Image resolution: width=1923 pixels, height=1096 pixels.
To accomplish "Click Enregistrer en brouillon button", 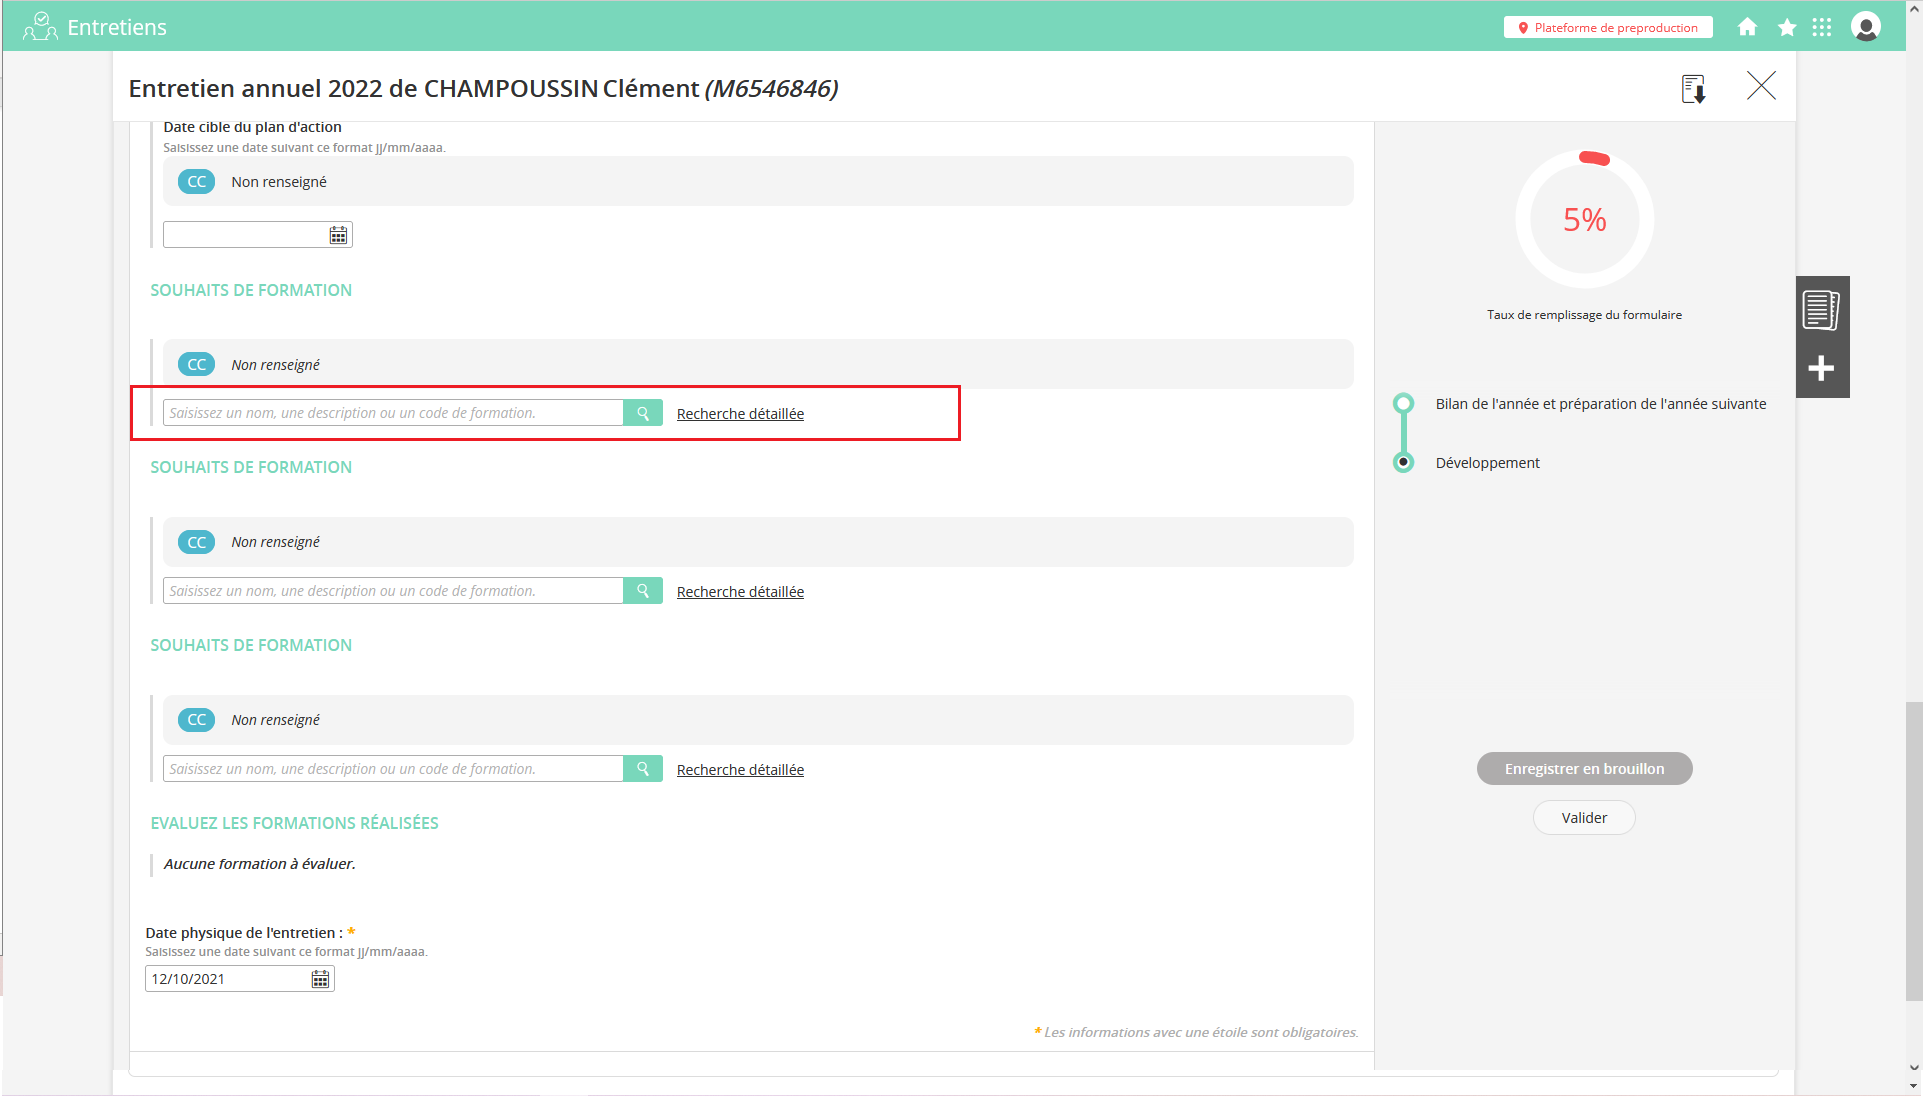I will tap(1584, 769).
